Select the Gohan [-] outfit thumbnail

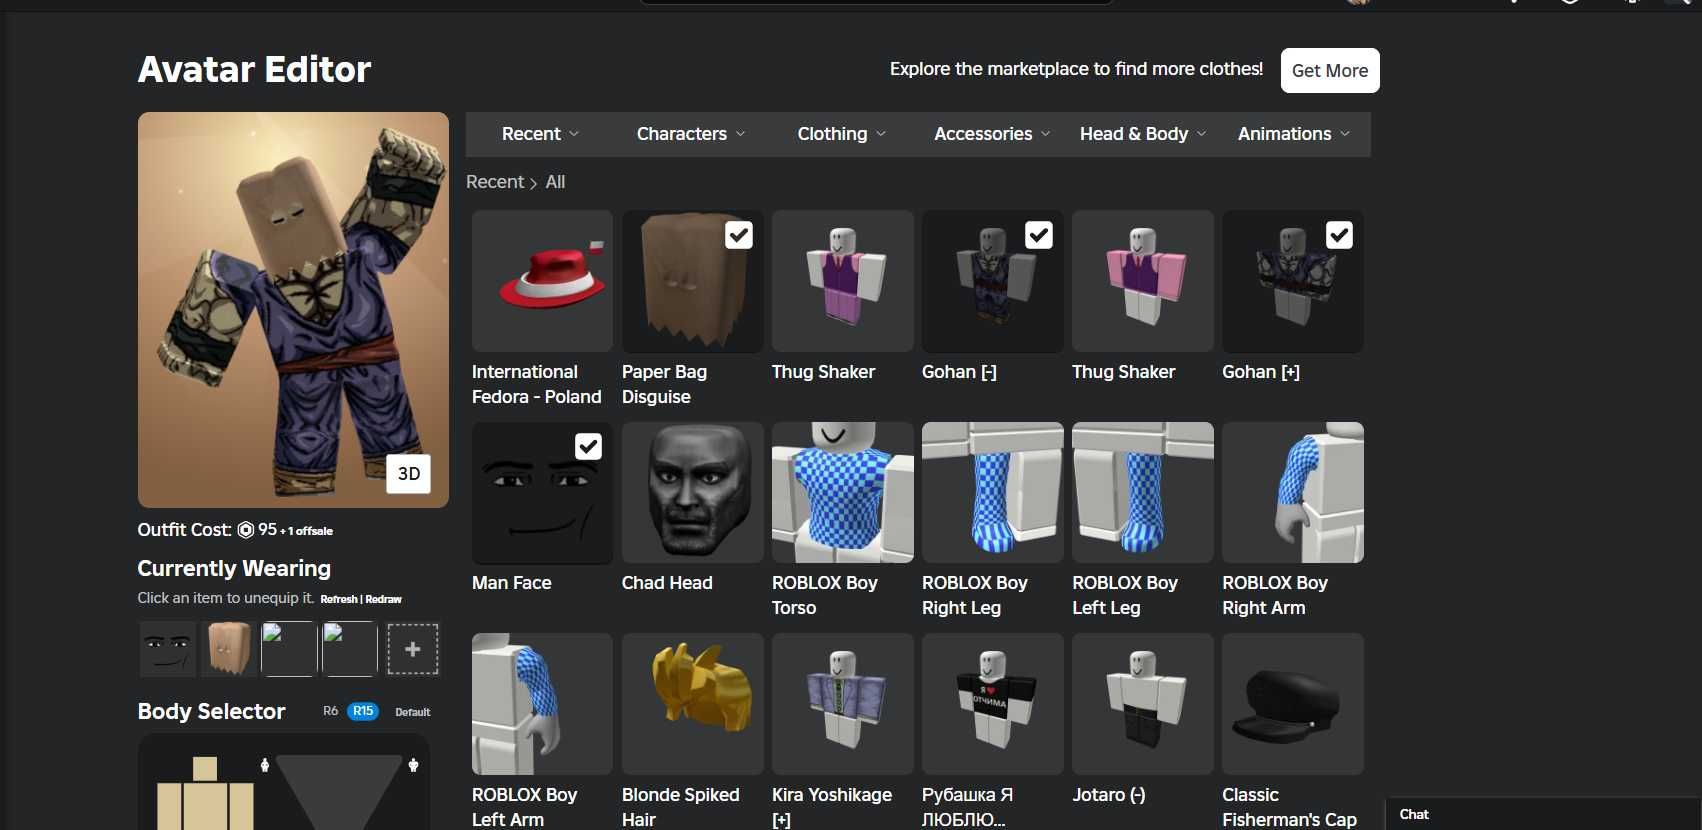pyautogui.click(x=993, y=281)
